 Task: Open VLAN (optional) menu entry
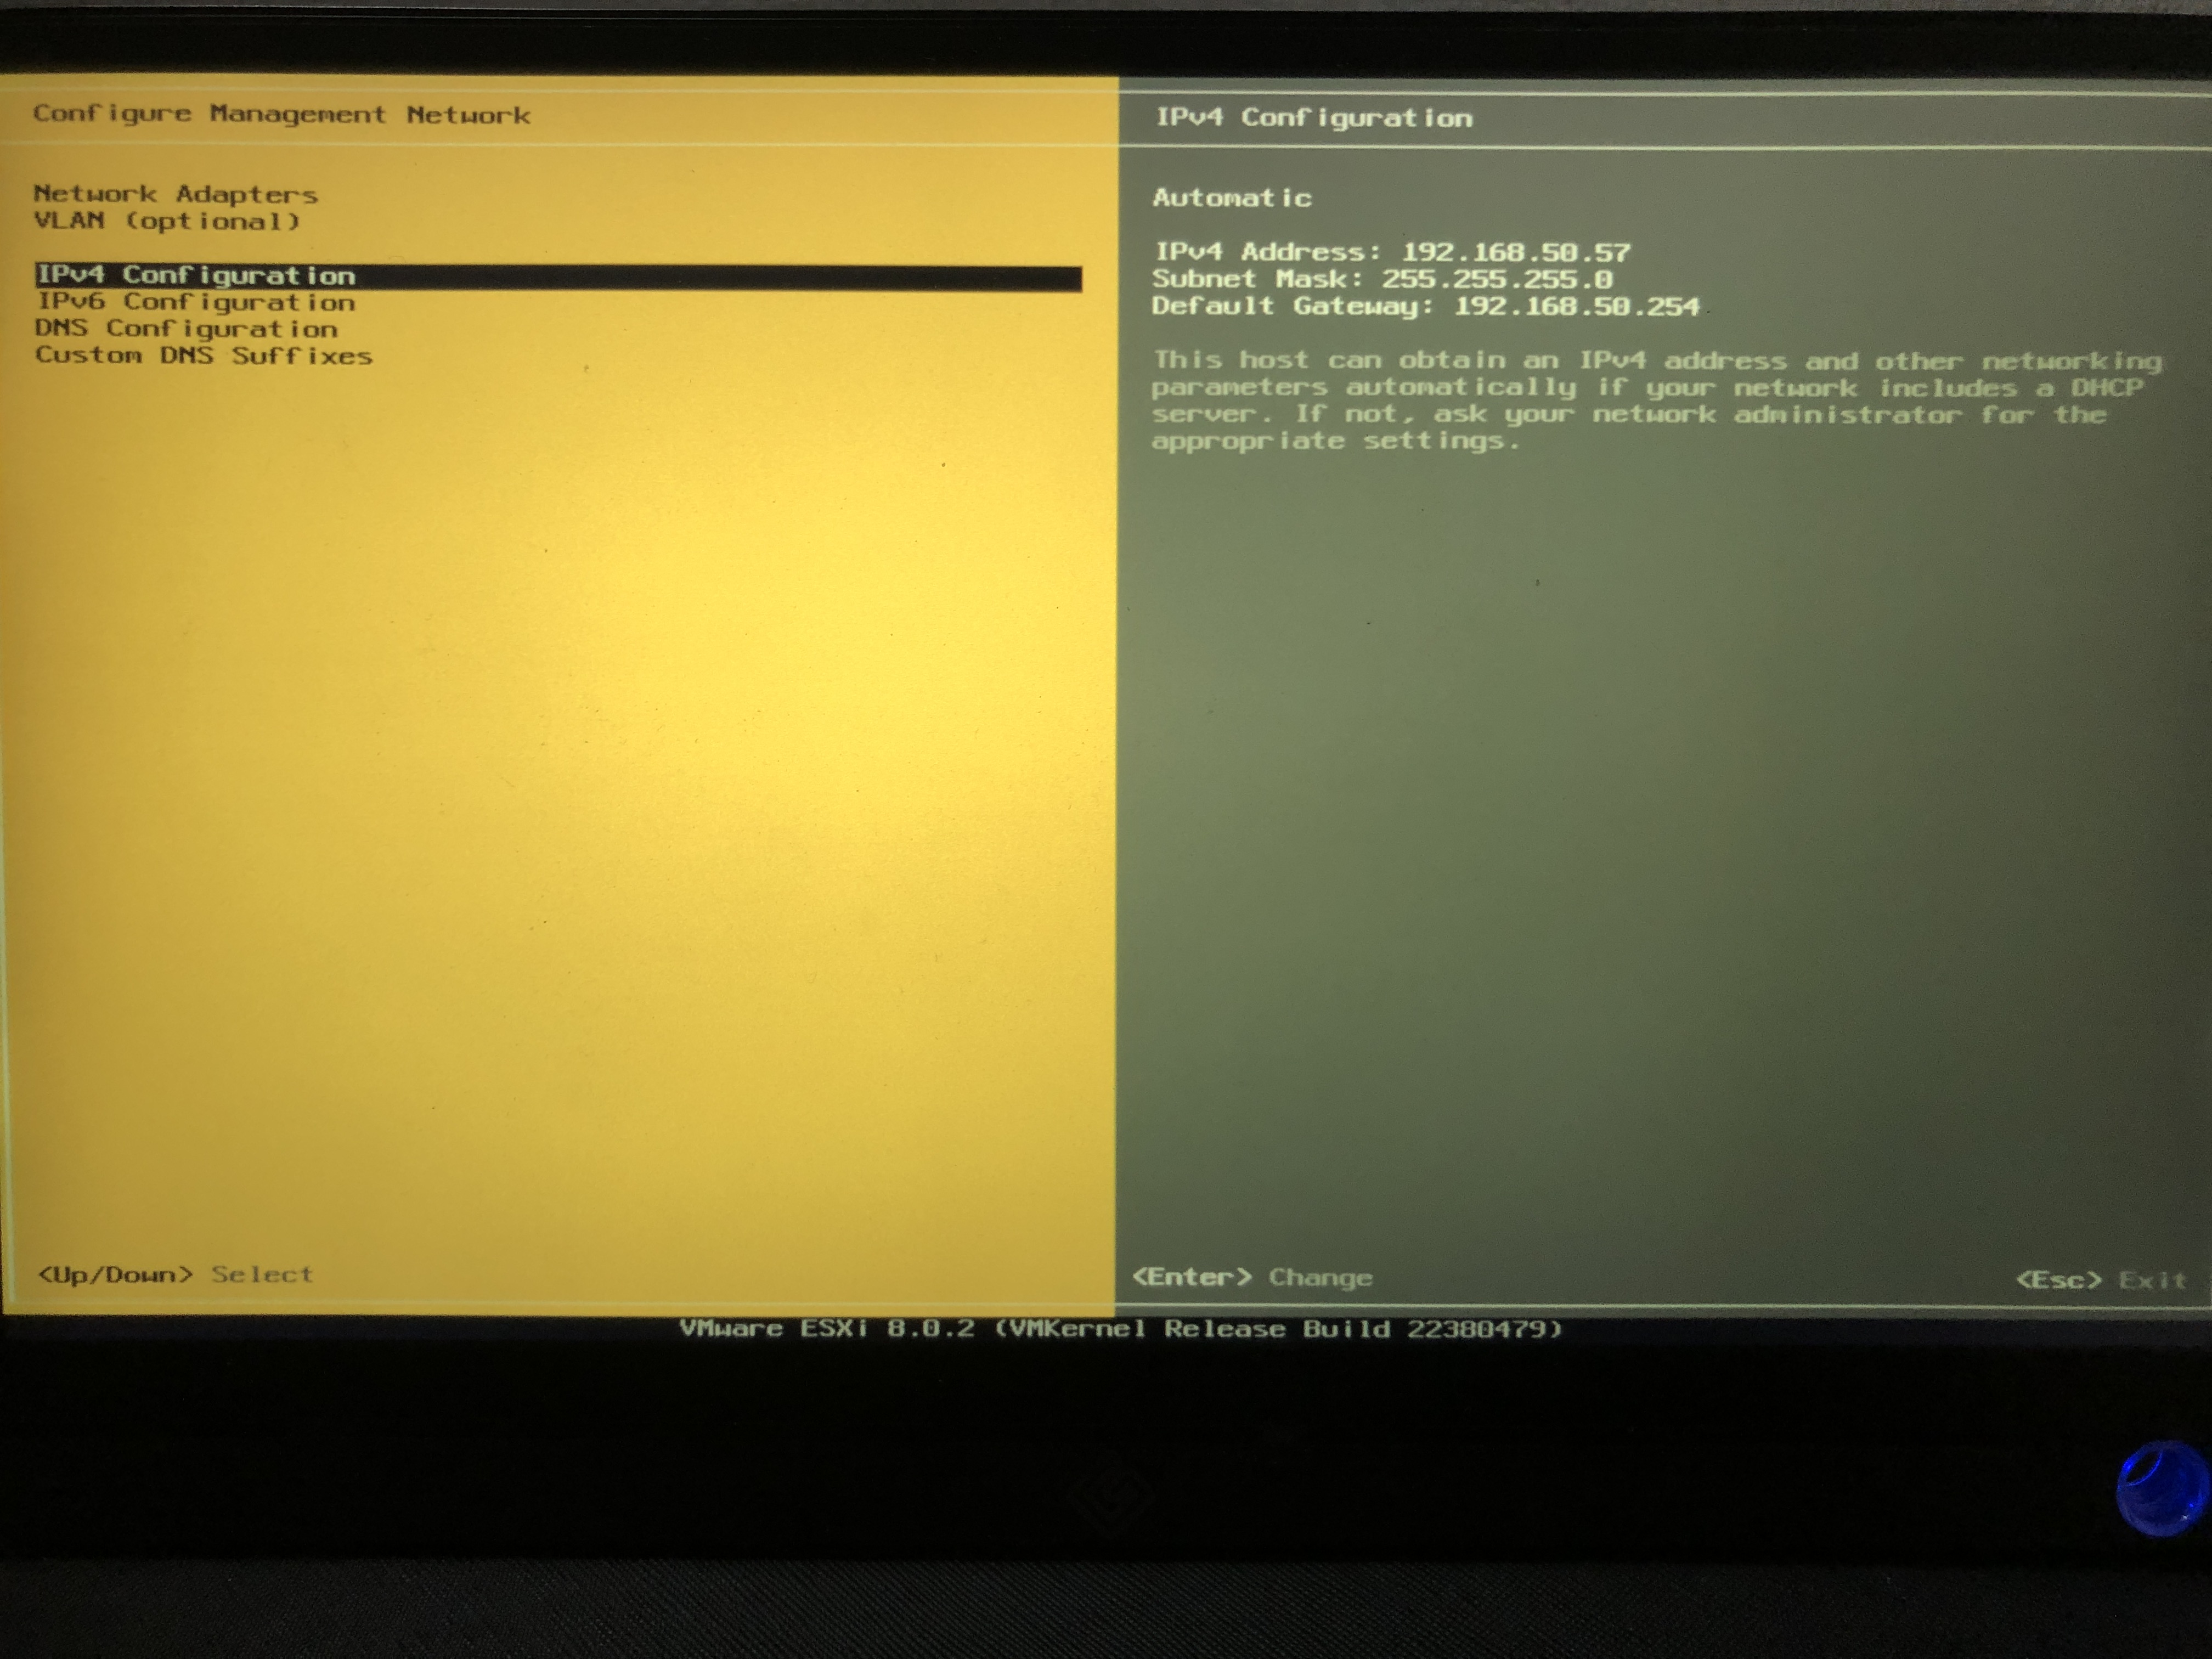click(x=167, y=221)
